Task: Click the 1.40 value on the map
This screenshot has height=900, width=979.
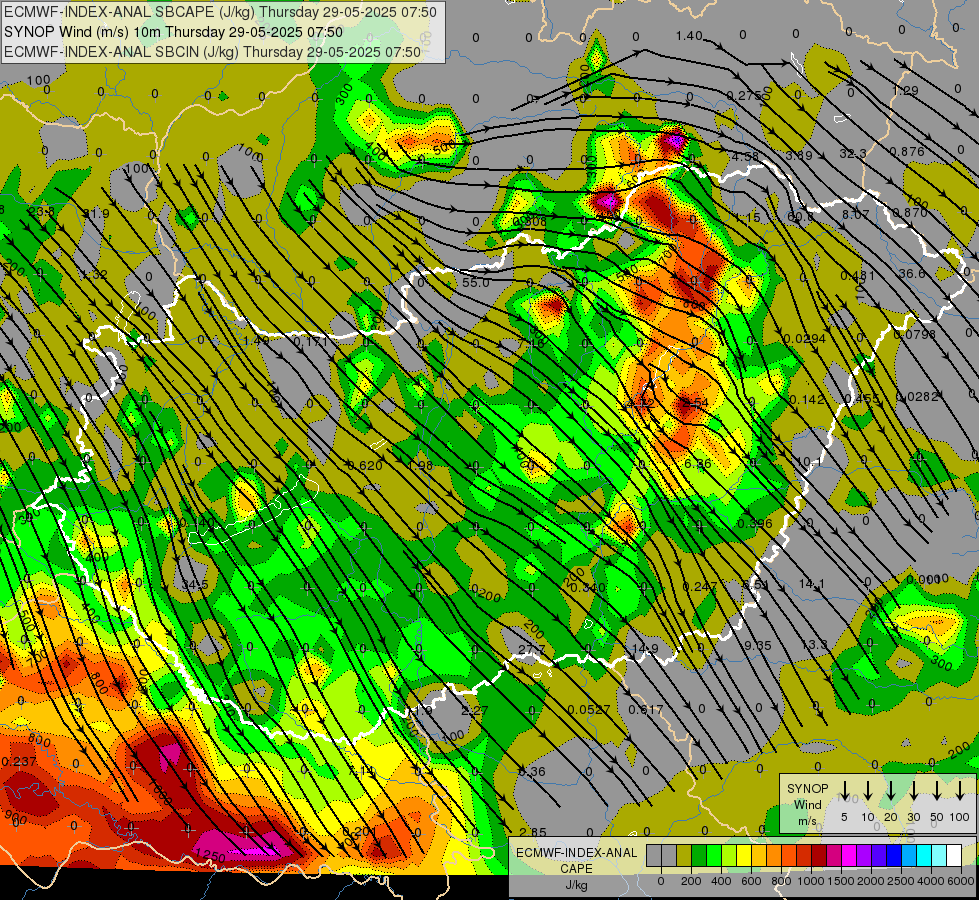Action: pyautogui.click(x=689, y=36)
